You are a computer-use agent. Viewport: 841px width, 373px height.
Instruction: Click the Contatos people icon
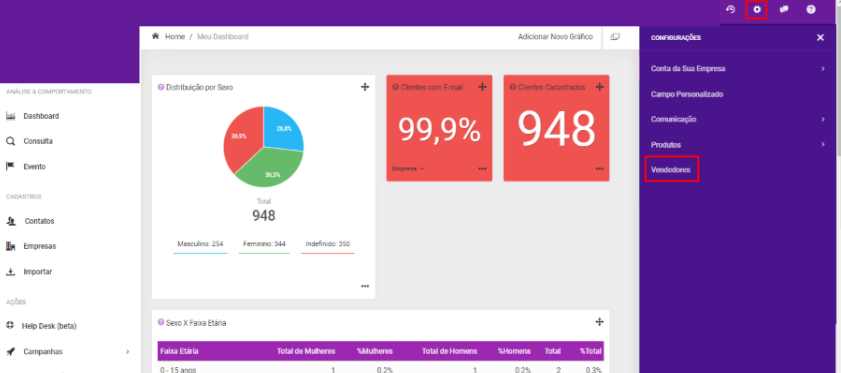tap(11, 221)
